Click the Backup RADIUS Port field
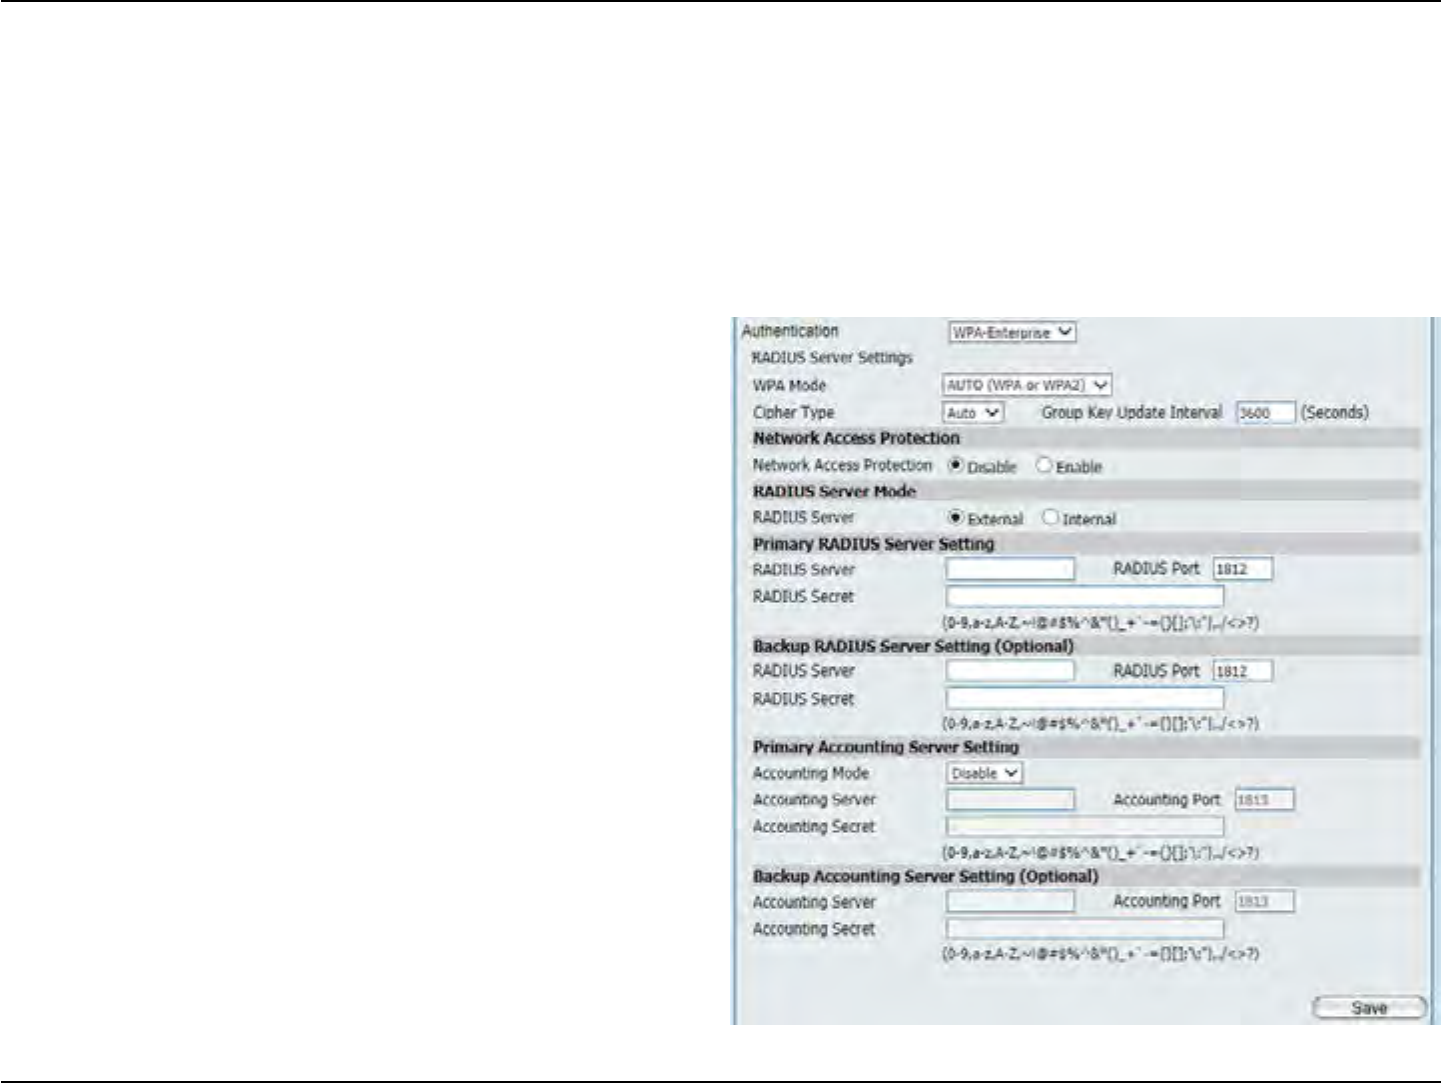The width and height of the screenshot is (1441, 1083). (x=1243, y=671)
